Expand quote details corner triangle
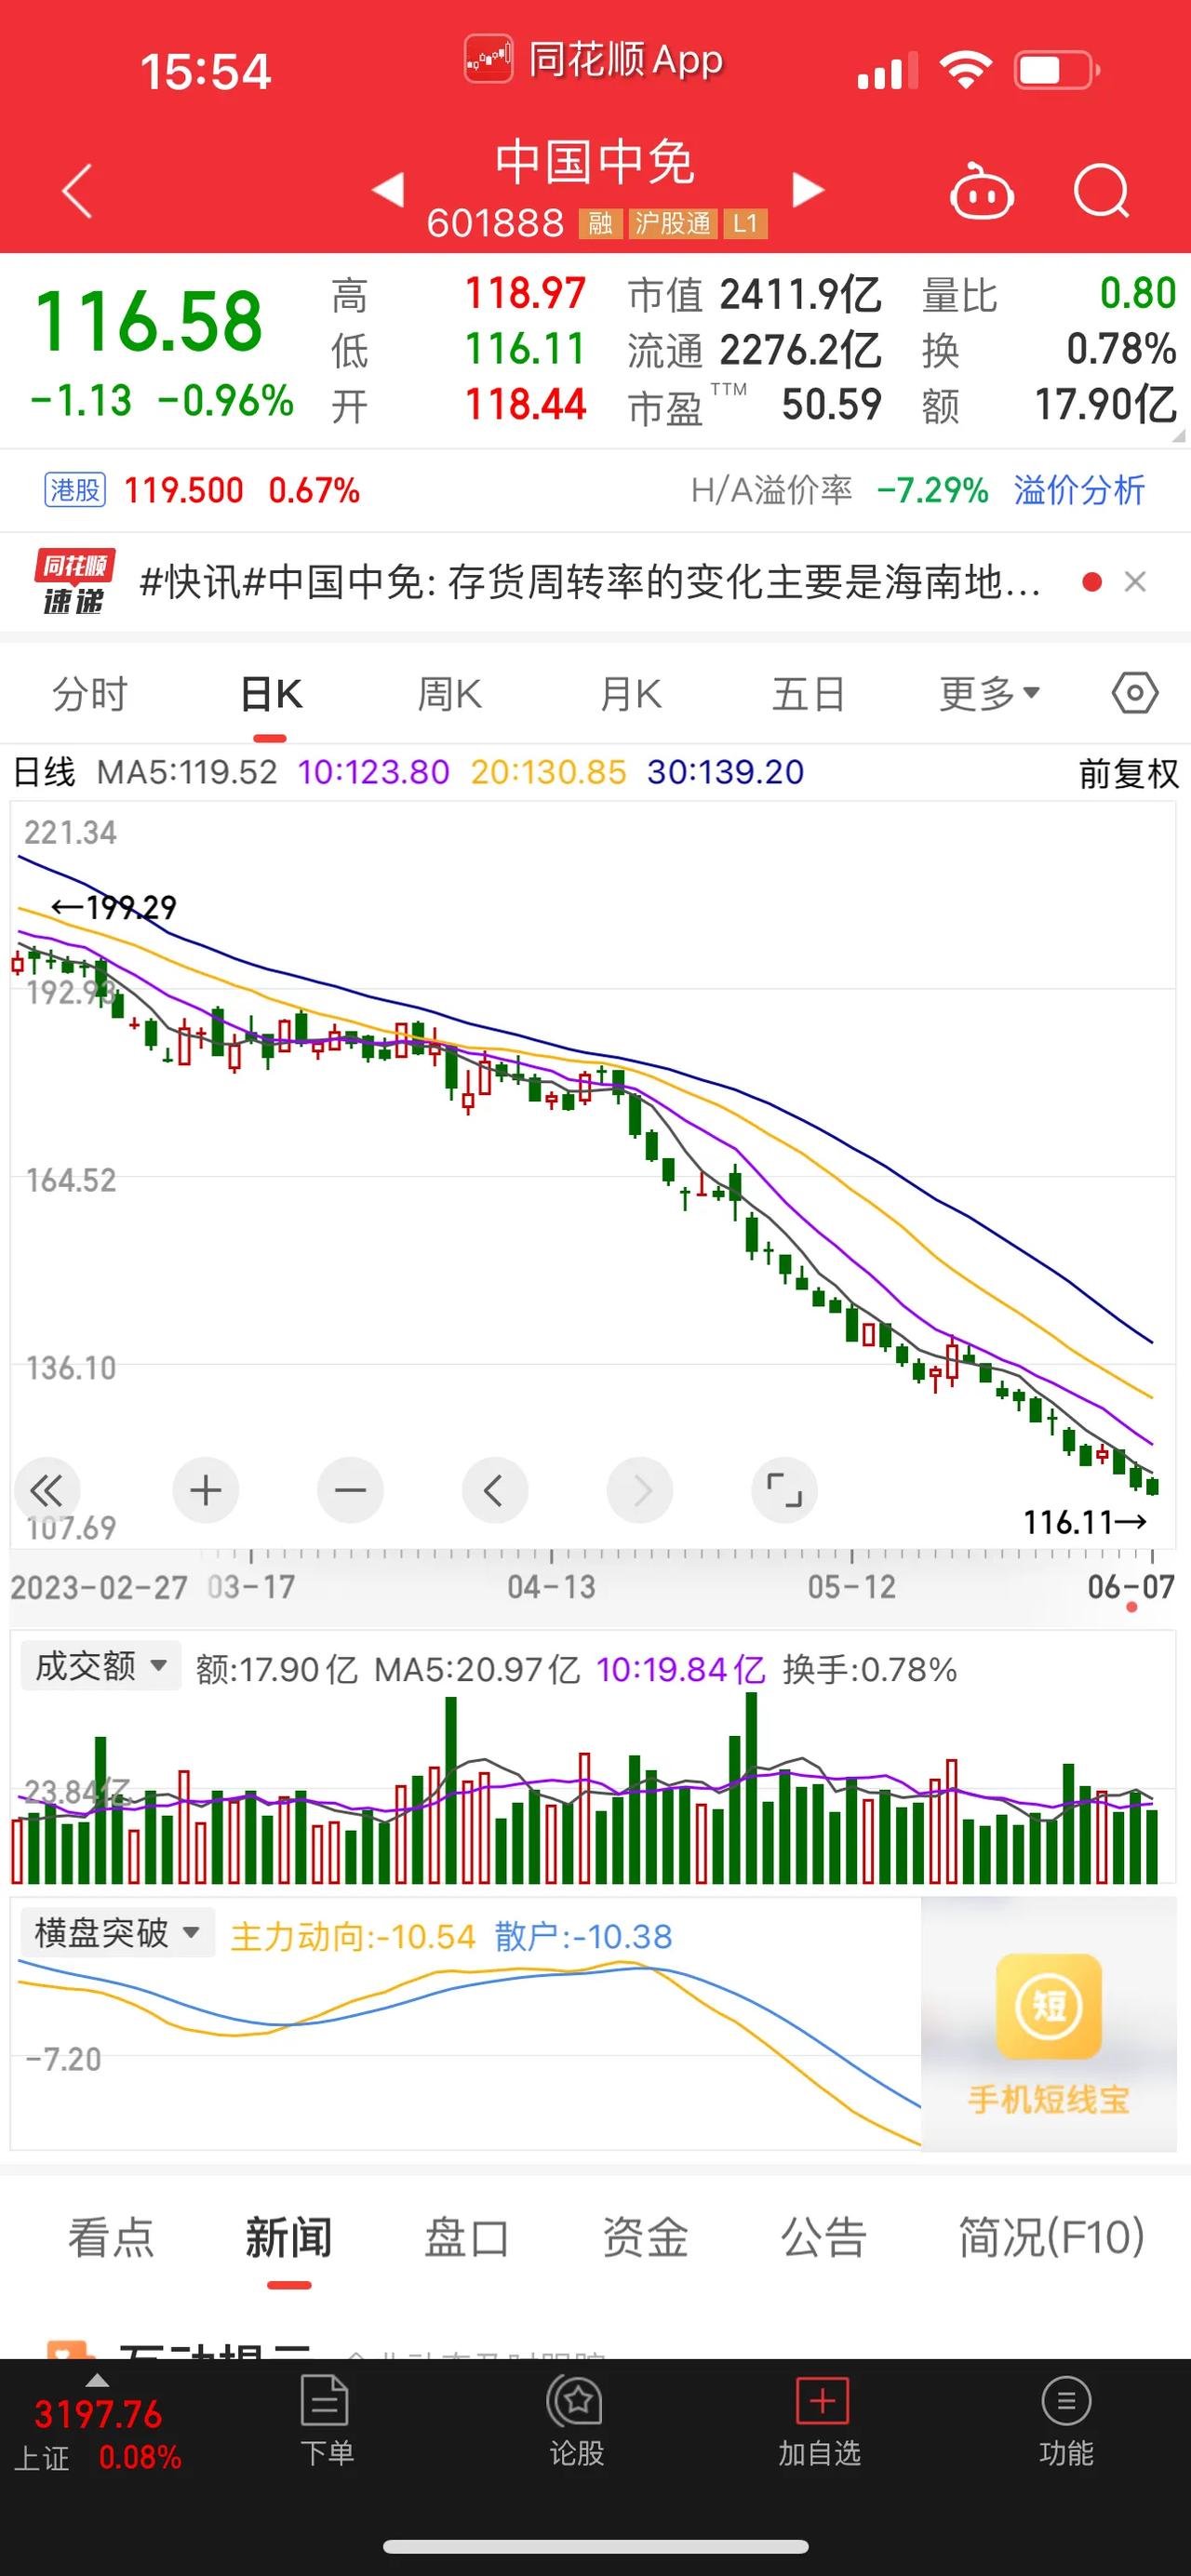This screenshot has height=2576, width=1191. click(x=1178, y=436)
